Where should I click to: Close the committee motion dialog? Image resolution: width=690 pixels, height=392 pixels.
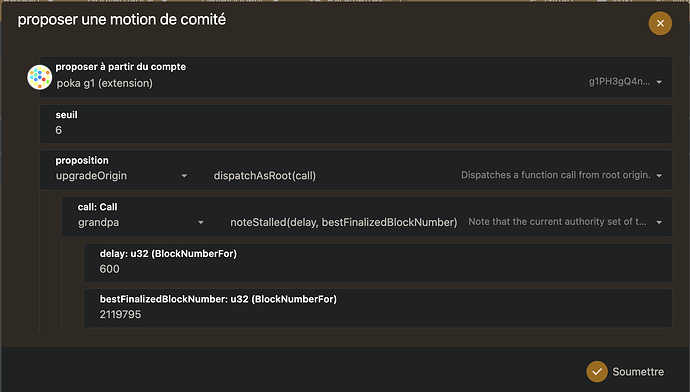[660, 23]
